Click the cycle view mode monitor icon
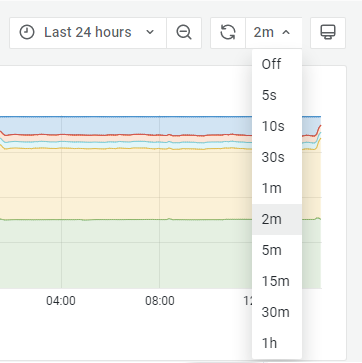 [328, 33]
